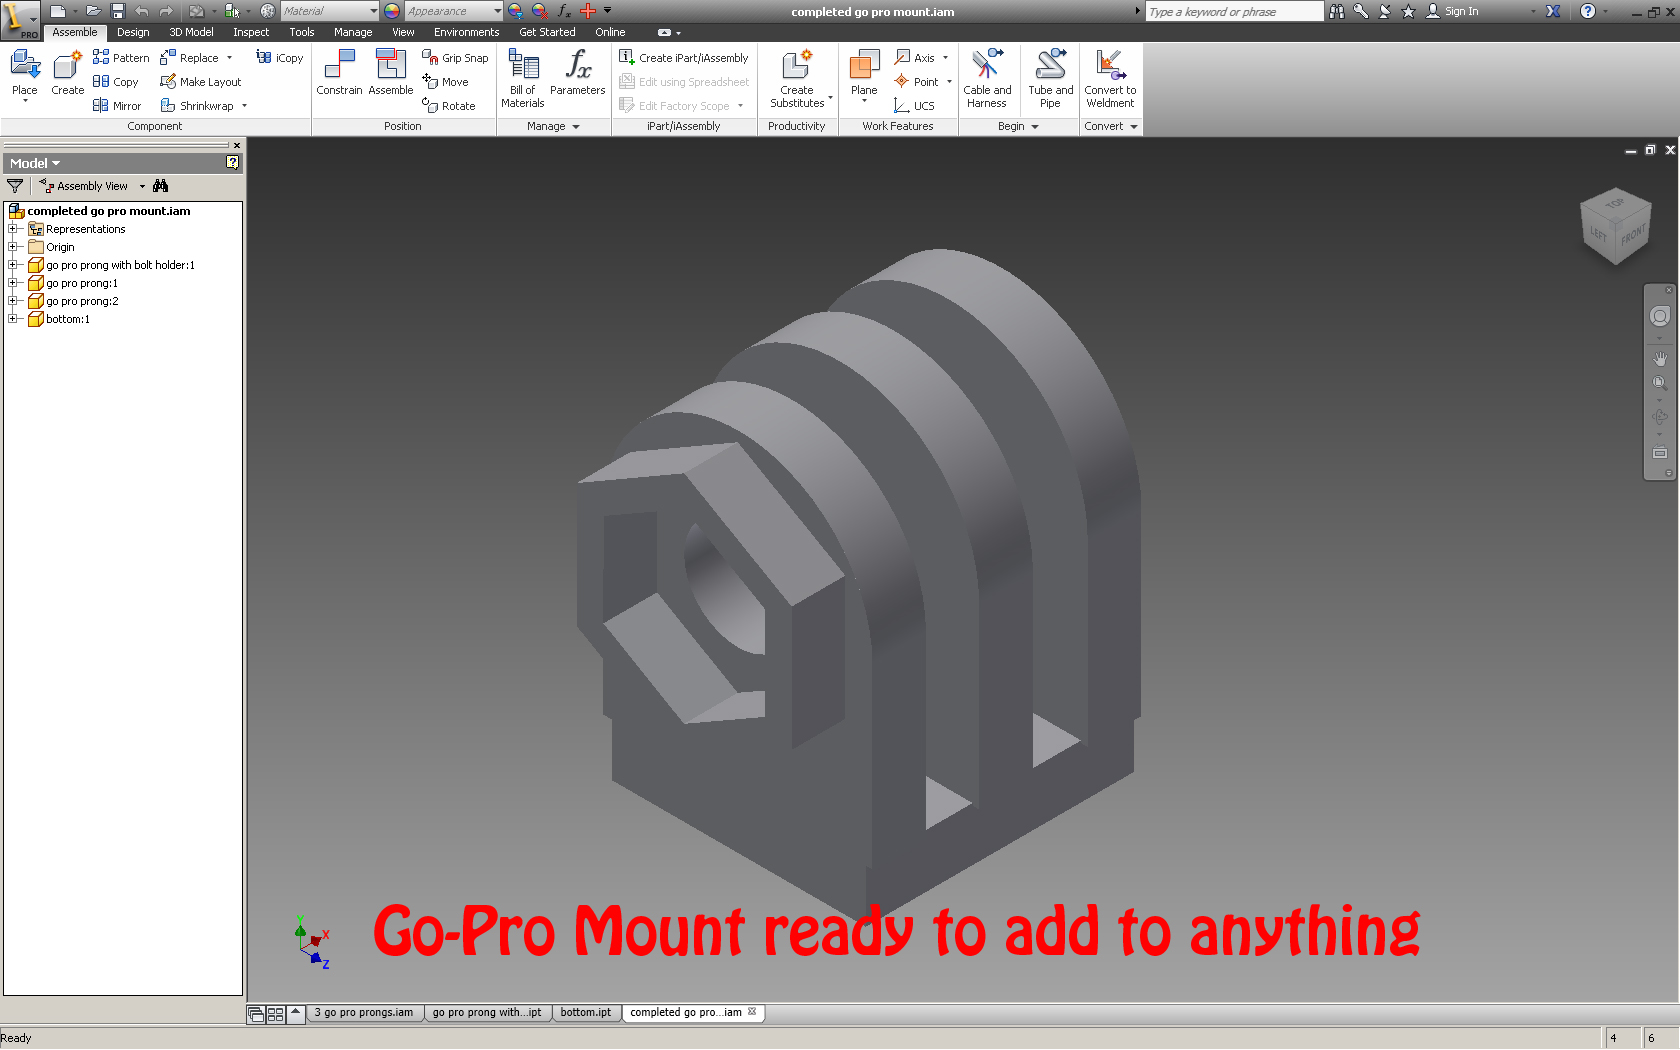Expand the go pro prong:2 node
Screen dimensions: 1680x1050
(x=13, y=301)
